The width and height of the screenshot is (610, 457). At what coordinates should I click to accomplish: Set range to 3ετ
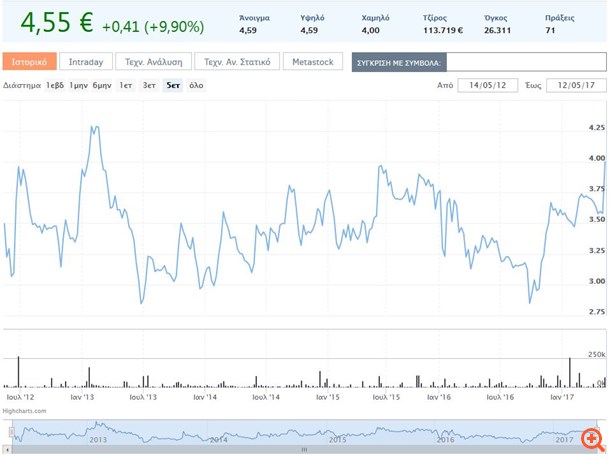click(x=149, y=85)
